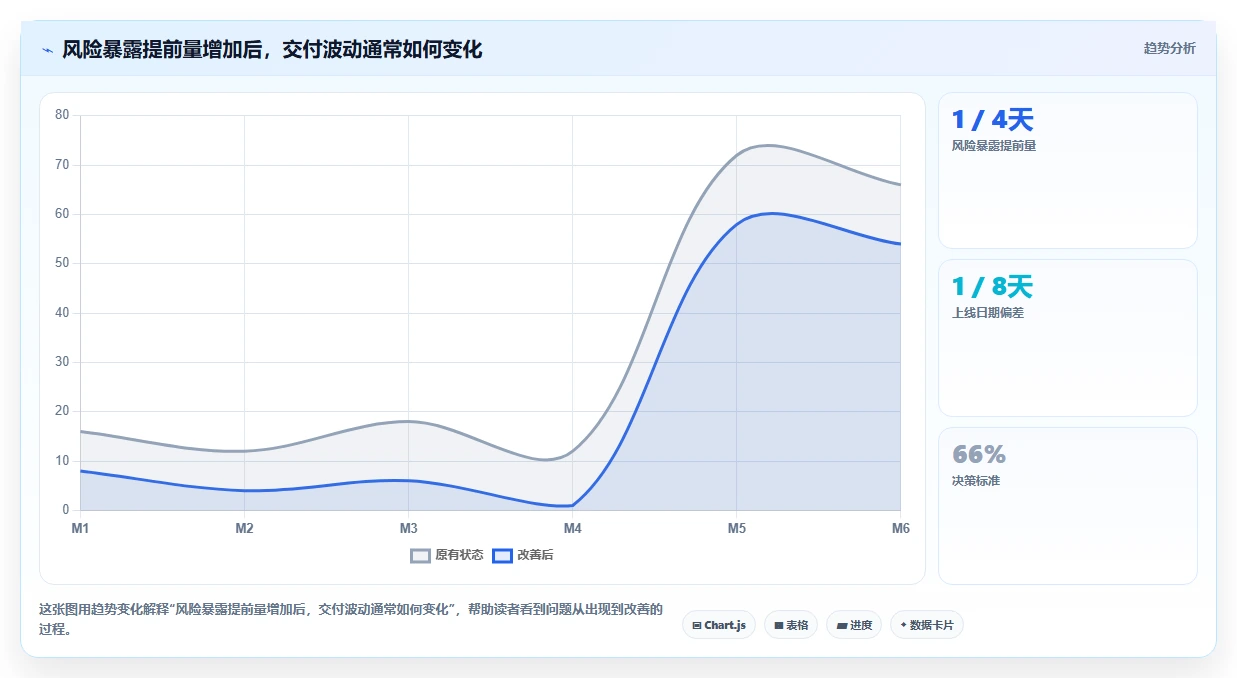1237x678 pixels.
Task: Click the 1 / 4天 value
Action: click(992, 120)
